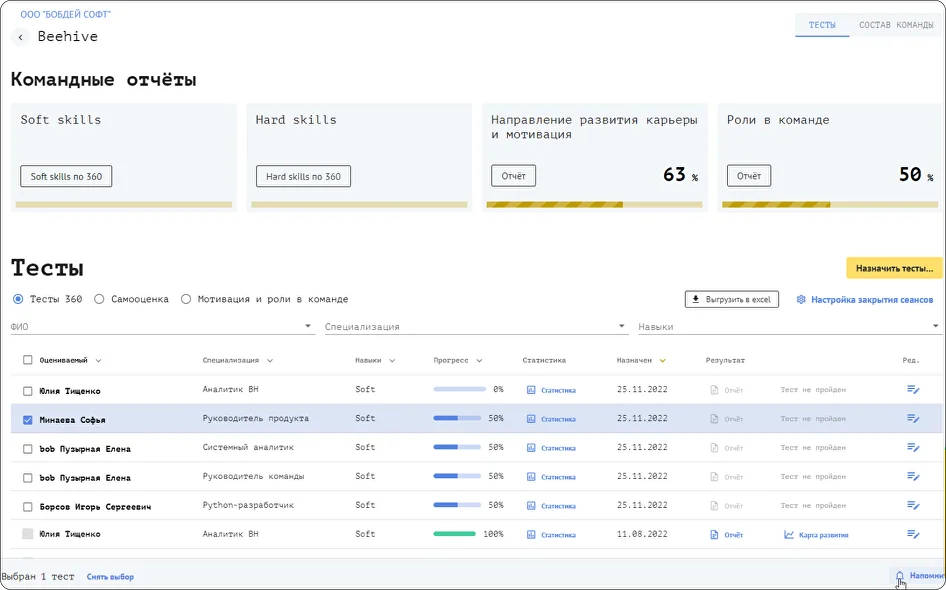Select the Тесты tab

pyautogui.click(x=822, y=25)
